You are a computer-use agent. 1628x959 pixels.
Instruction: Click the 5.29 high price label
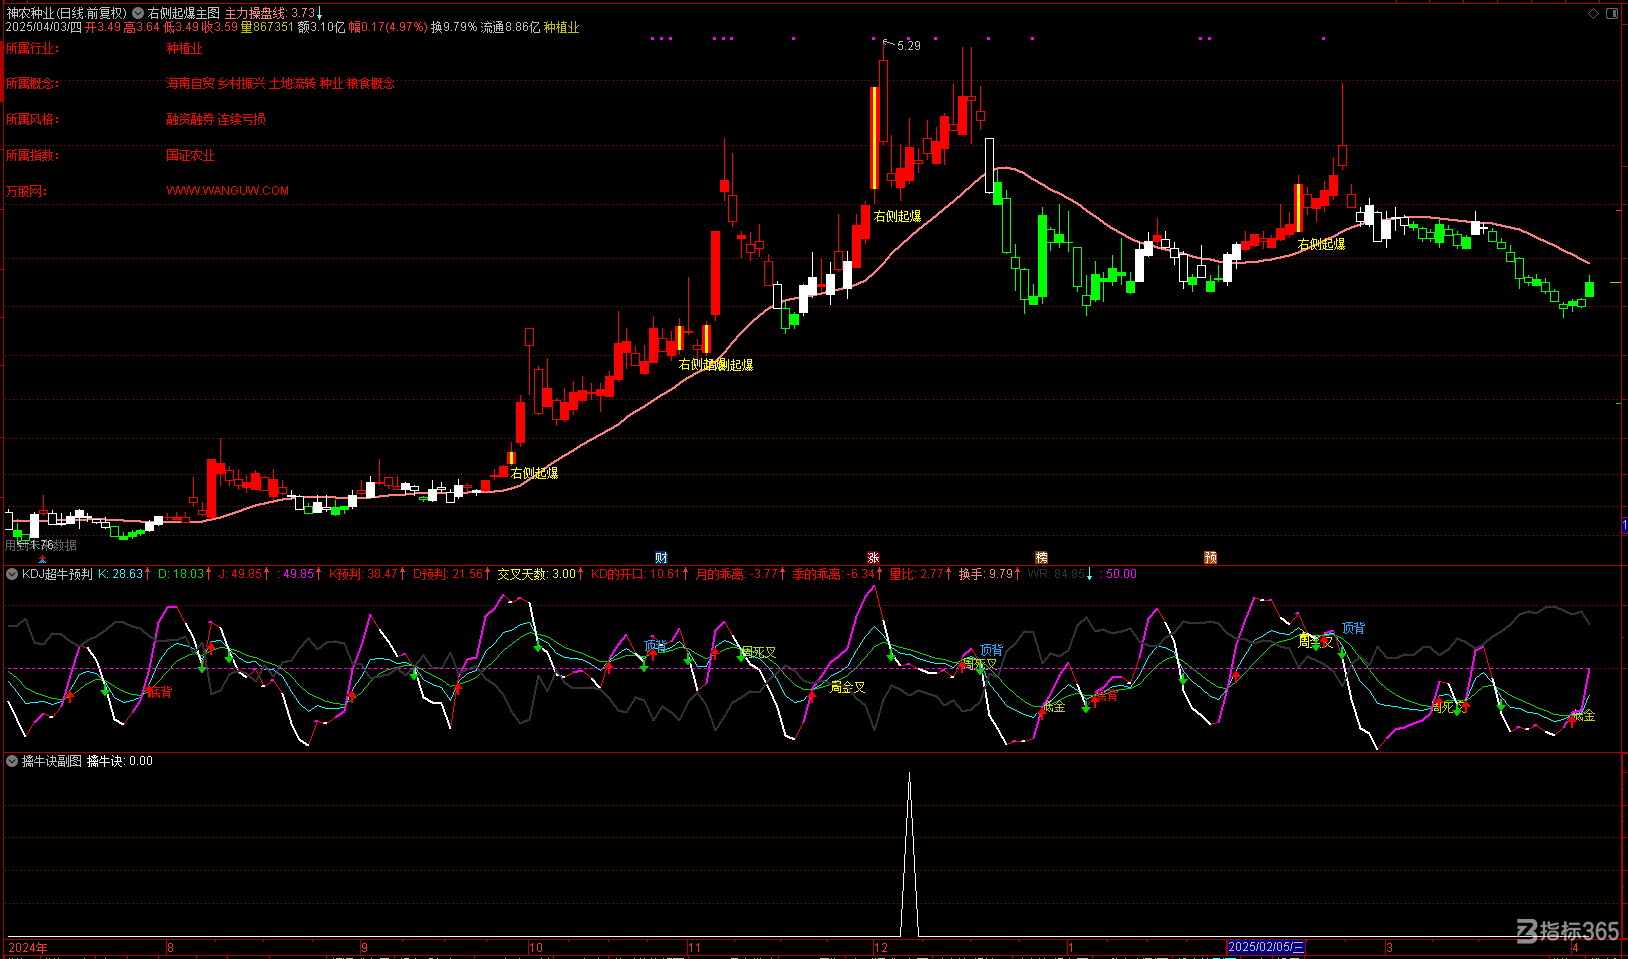[909, 46]
